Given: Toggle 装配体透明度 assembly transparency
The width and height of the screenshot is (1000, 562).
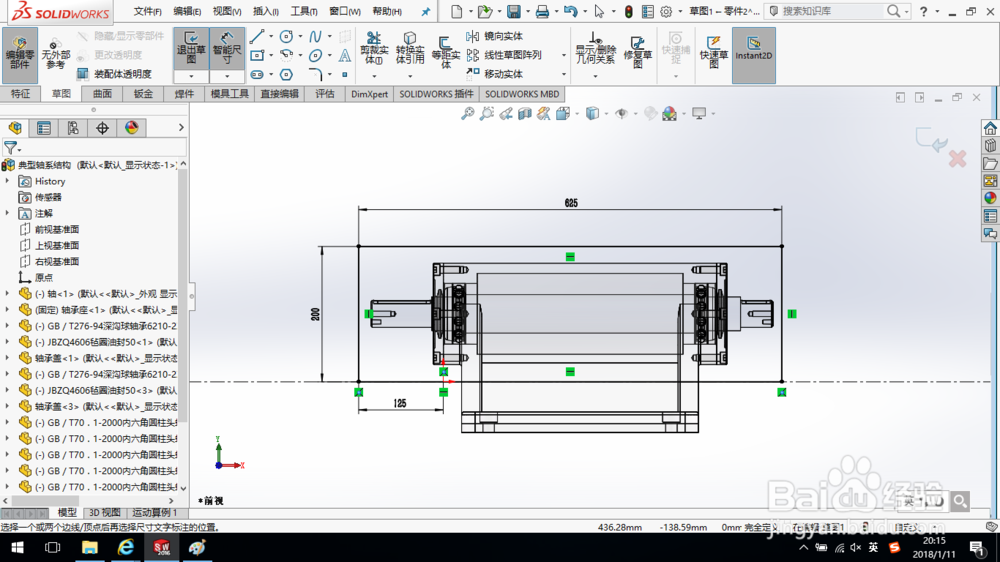Looking at the screenshot, I should pyautogui.click(x=115, y=74).
